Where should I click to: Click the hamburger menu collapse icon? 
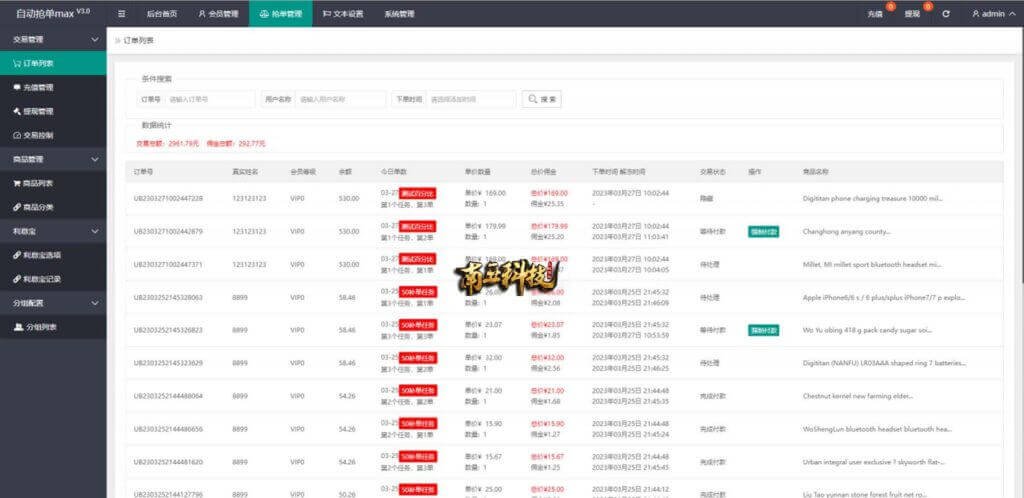(x=122, y=14)
